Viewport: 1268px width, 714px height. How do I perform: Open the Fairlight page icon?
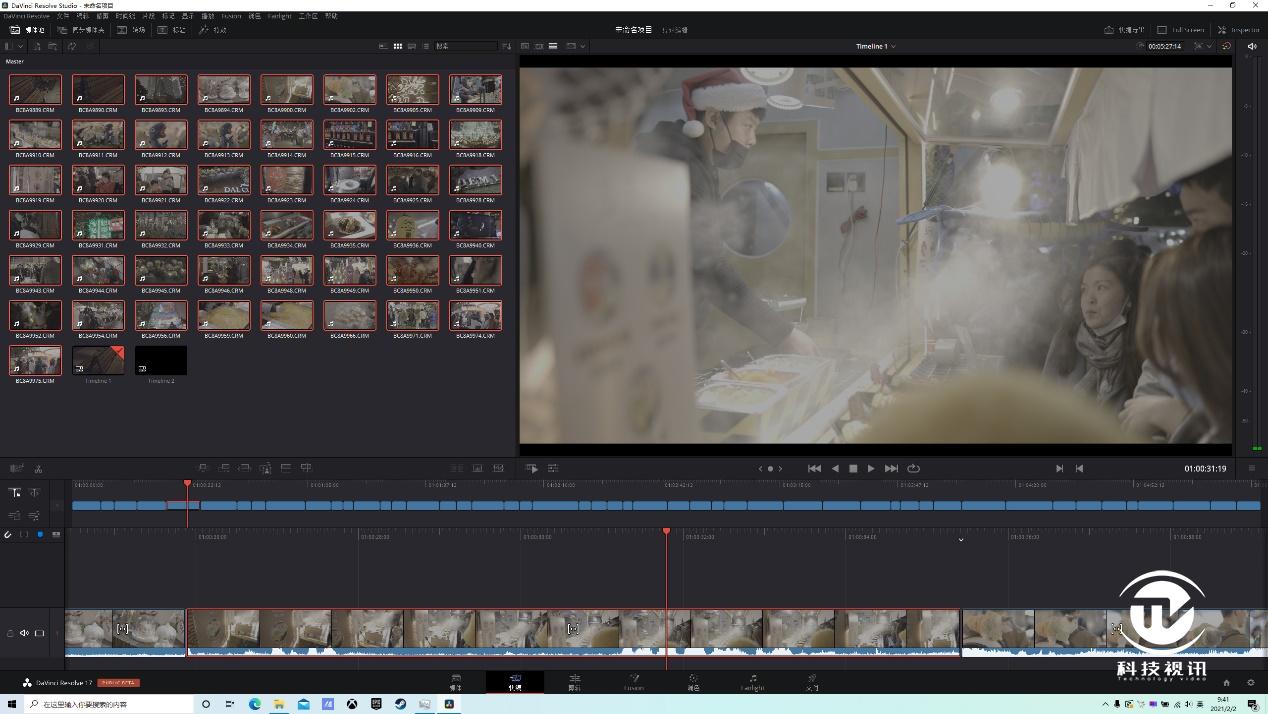click(752, 681)
